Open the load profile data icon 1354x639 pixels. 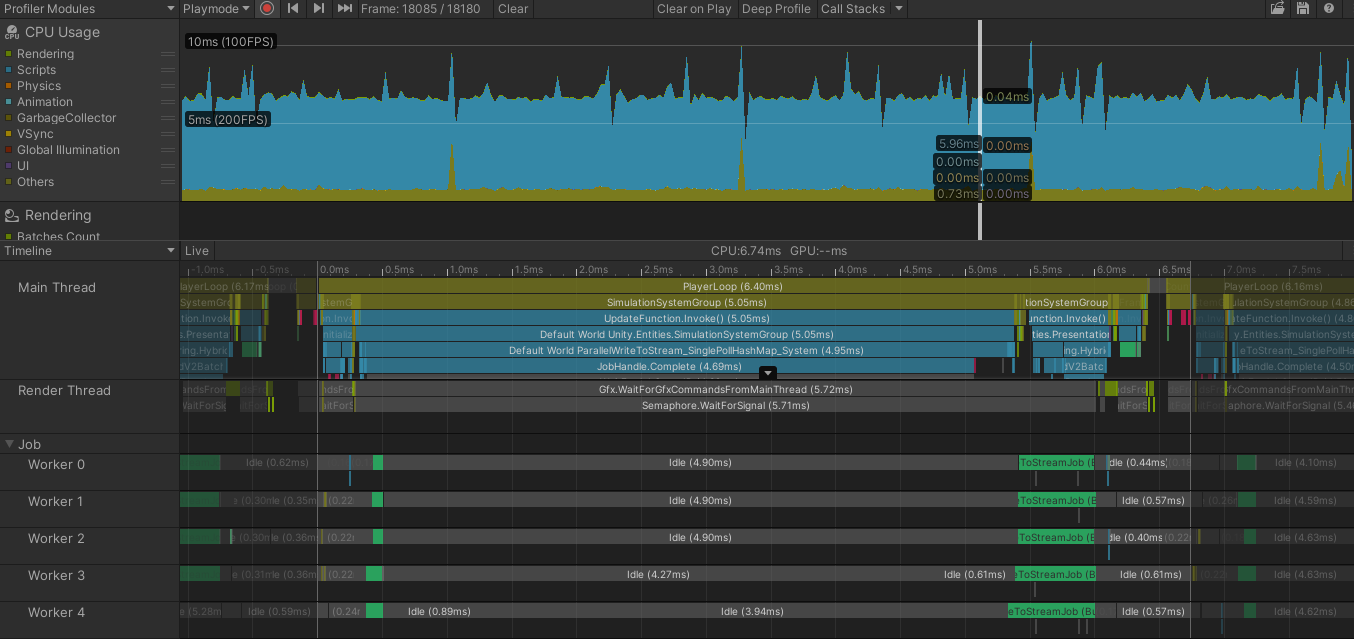1276,8
